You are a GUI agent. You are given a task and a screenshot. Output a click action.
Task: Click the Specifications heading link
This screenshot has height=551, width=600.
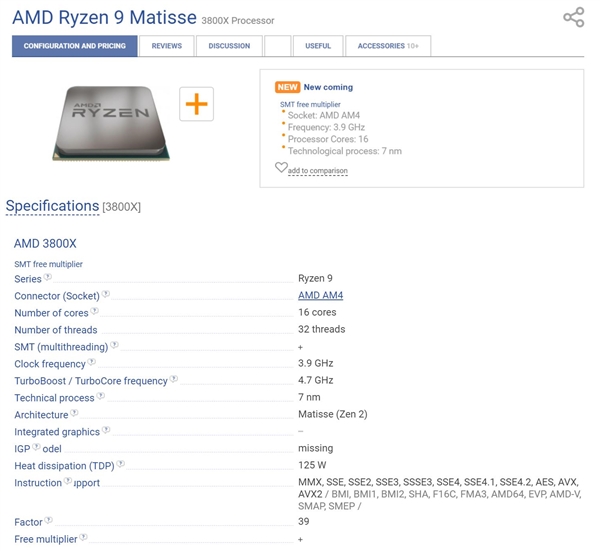tap(52, 206)
